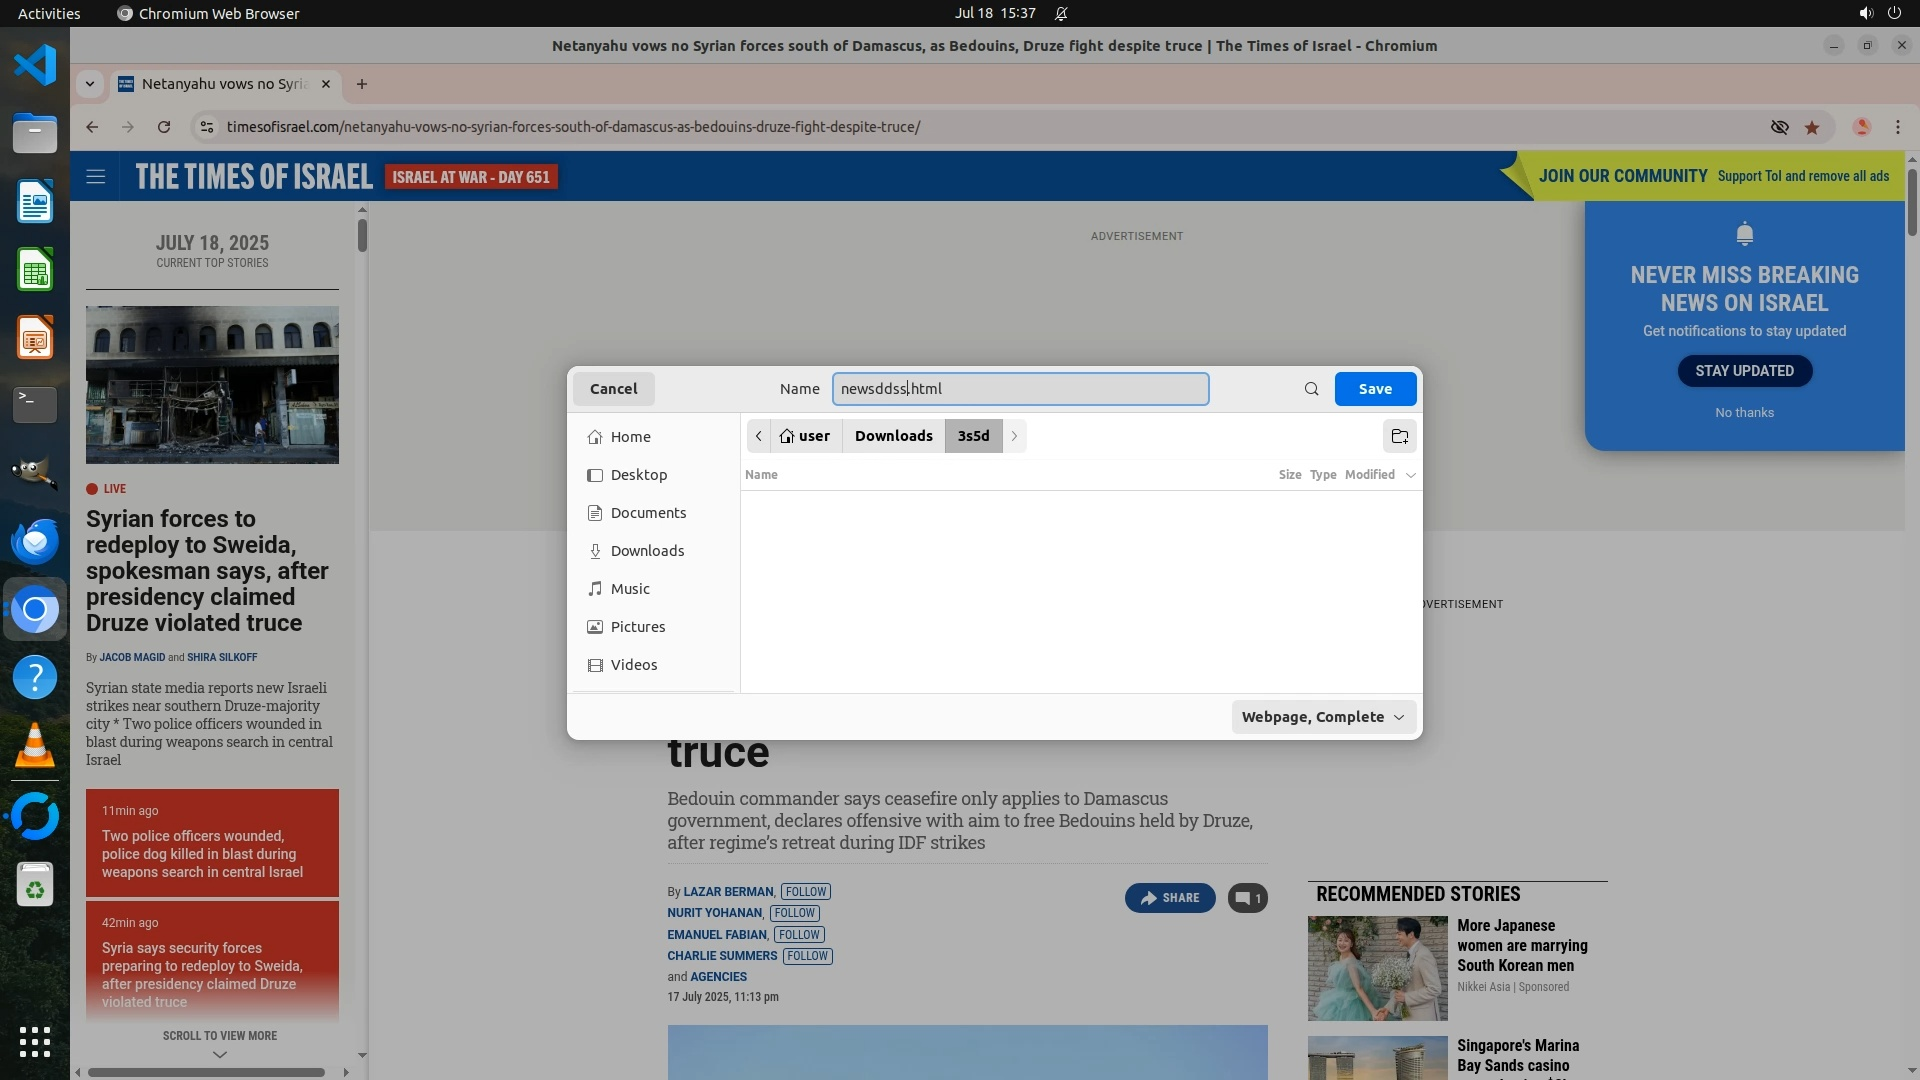This screenshot has width=1920, height=1080.
Task: Click the create new folder icon
Action: 1399,436
